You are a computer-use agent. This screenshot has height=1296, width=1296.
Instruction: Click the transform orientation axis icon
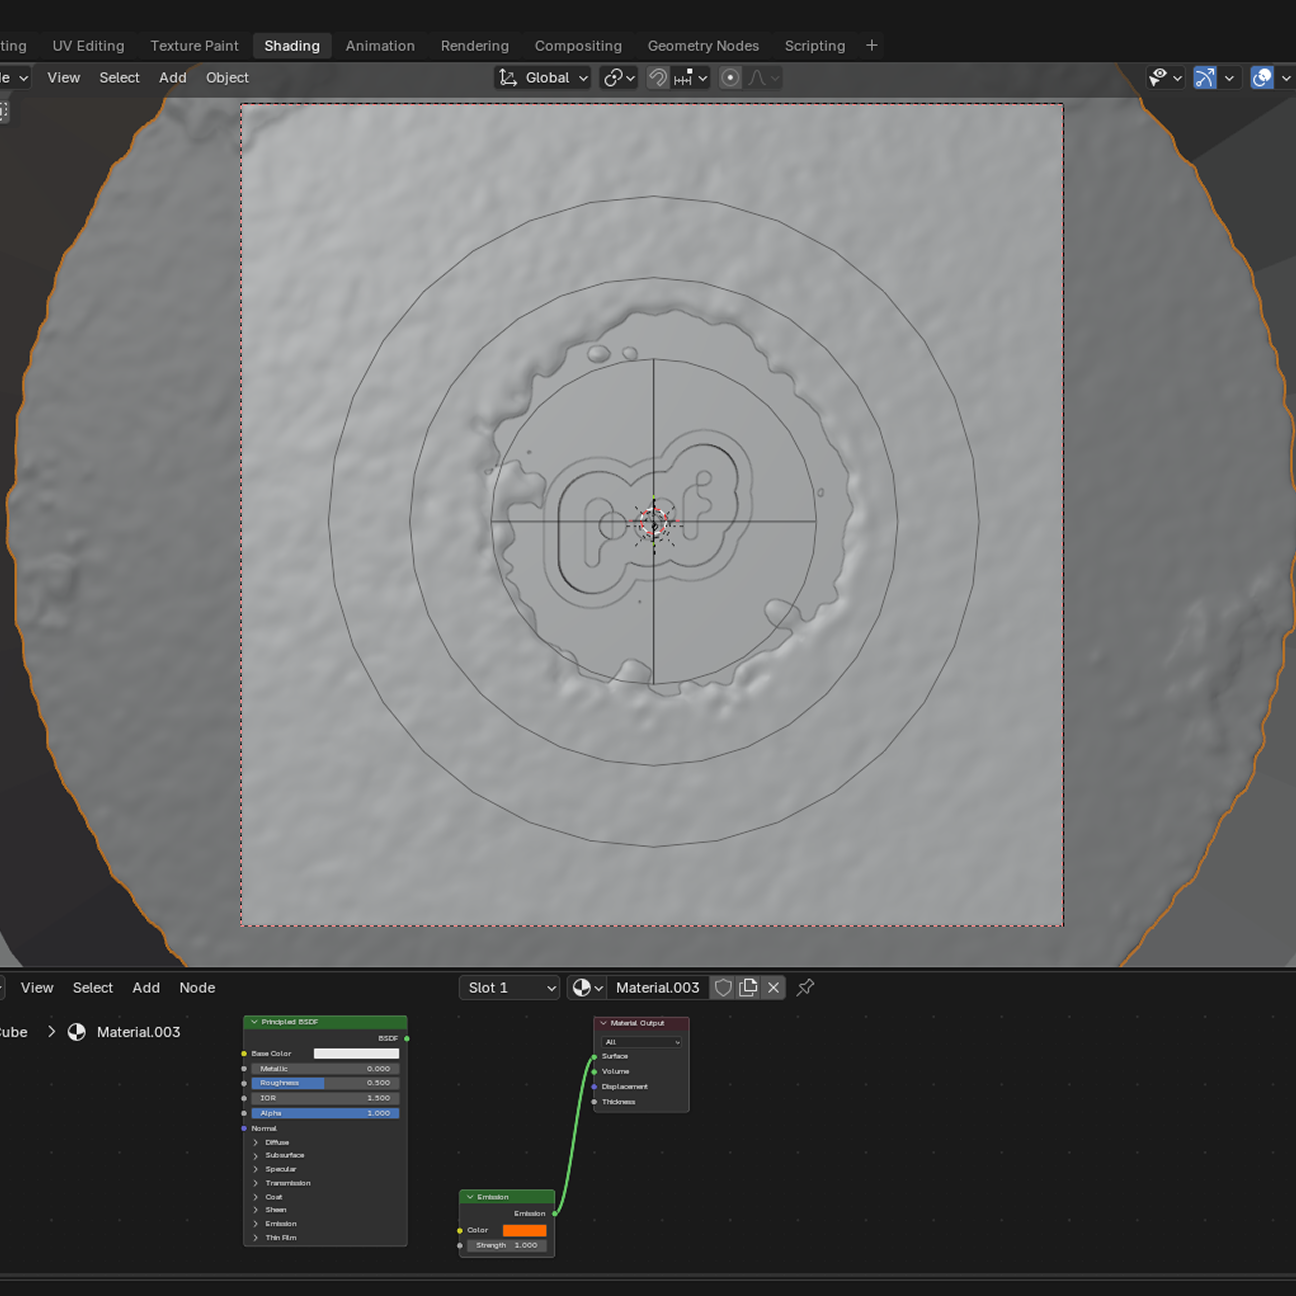(507, 77)
